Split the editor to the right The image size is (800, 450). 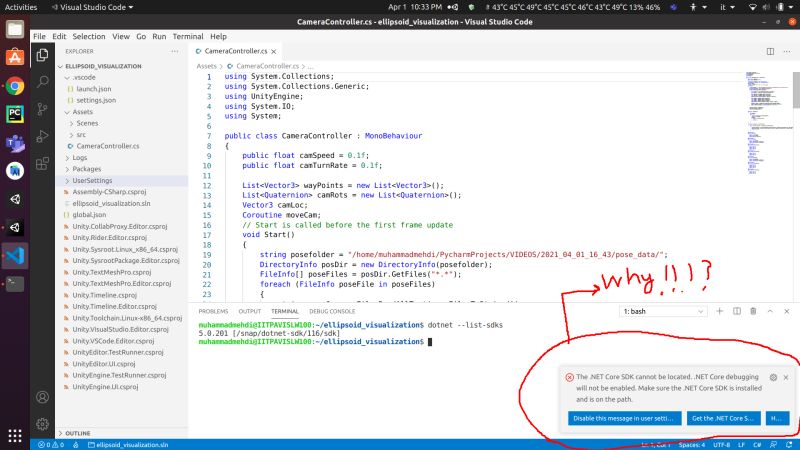pyautogui.click(x=770, y=52)
